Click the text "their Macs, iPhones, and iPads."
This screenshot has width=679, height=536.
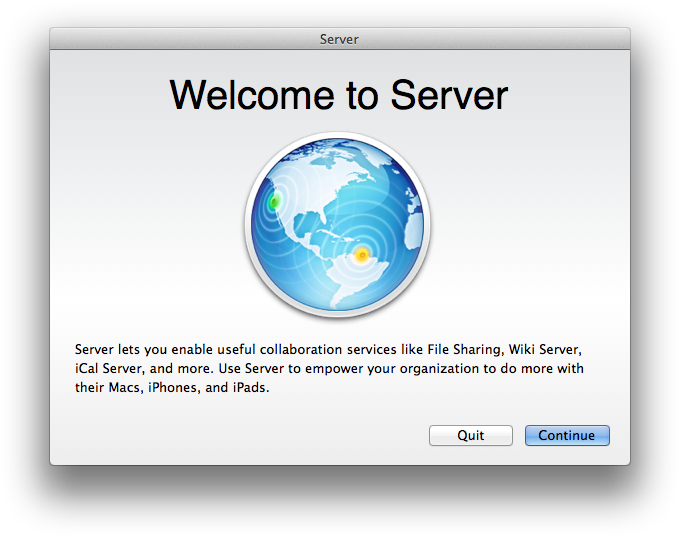(x=172, y=387)
